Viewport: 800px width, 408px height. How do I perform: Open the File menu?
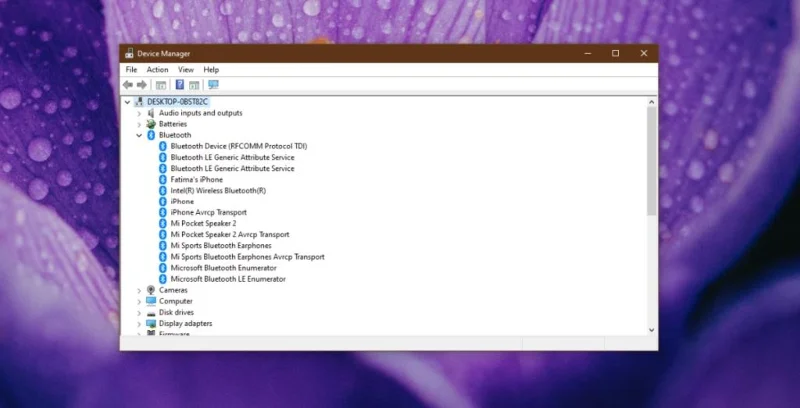pyautogui.click(x=131, y=69)
